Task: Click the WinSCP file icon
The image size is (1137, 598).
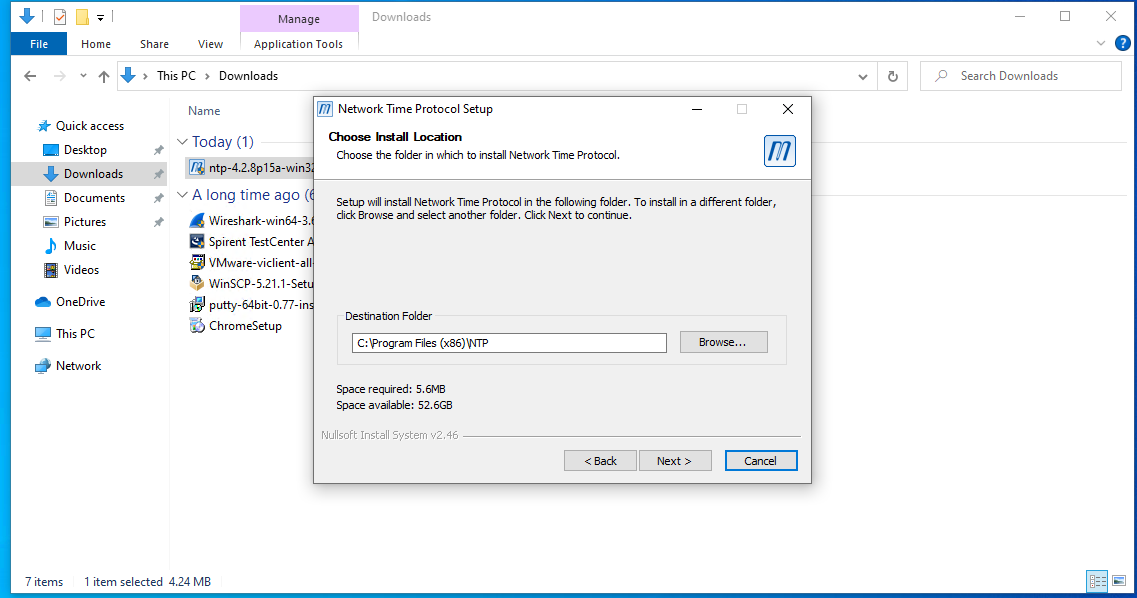Action: (x=197, y=283)
